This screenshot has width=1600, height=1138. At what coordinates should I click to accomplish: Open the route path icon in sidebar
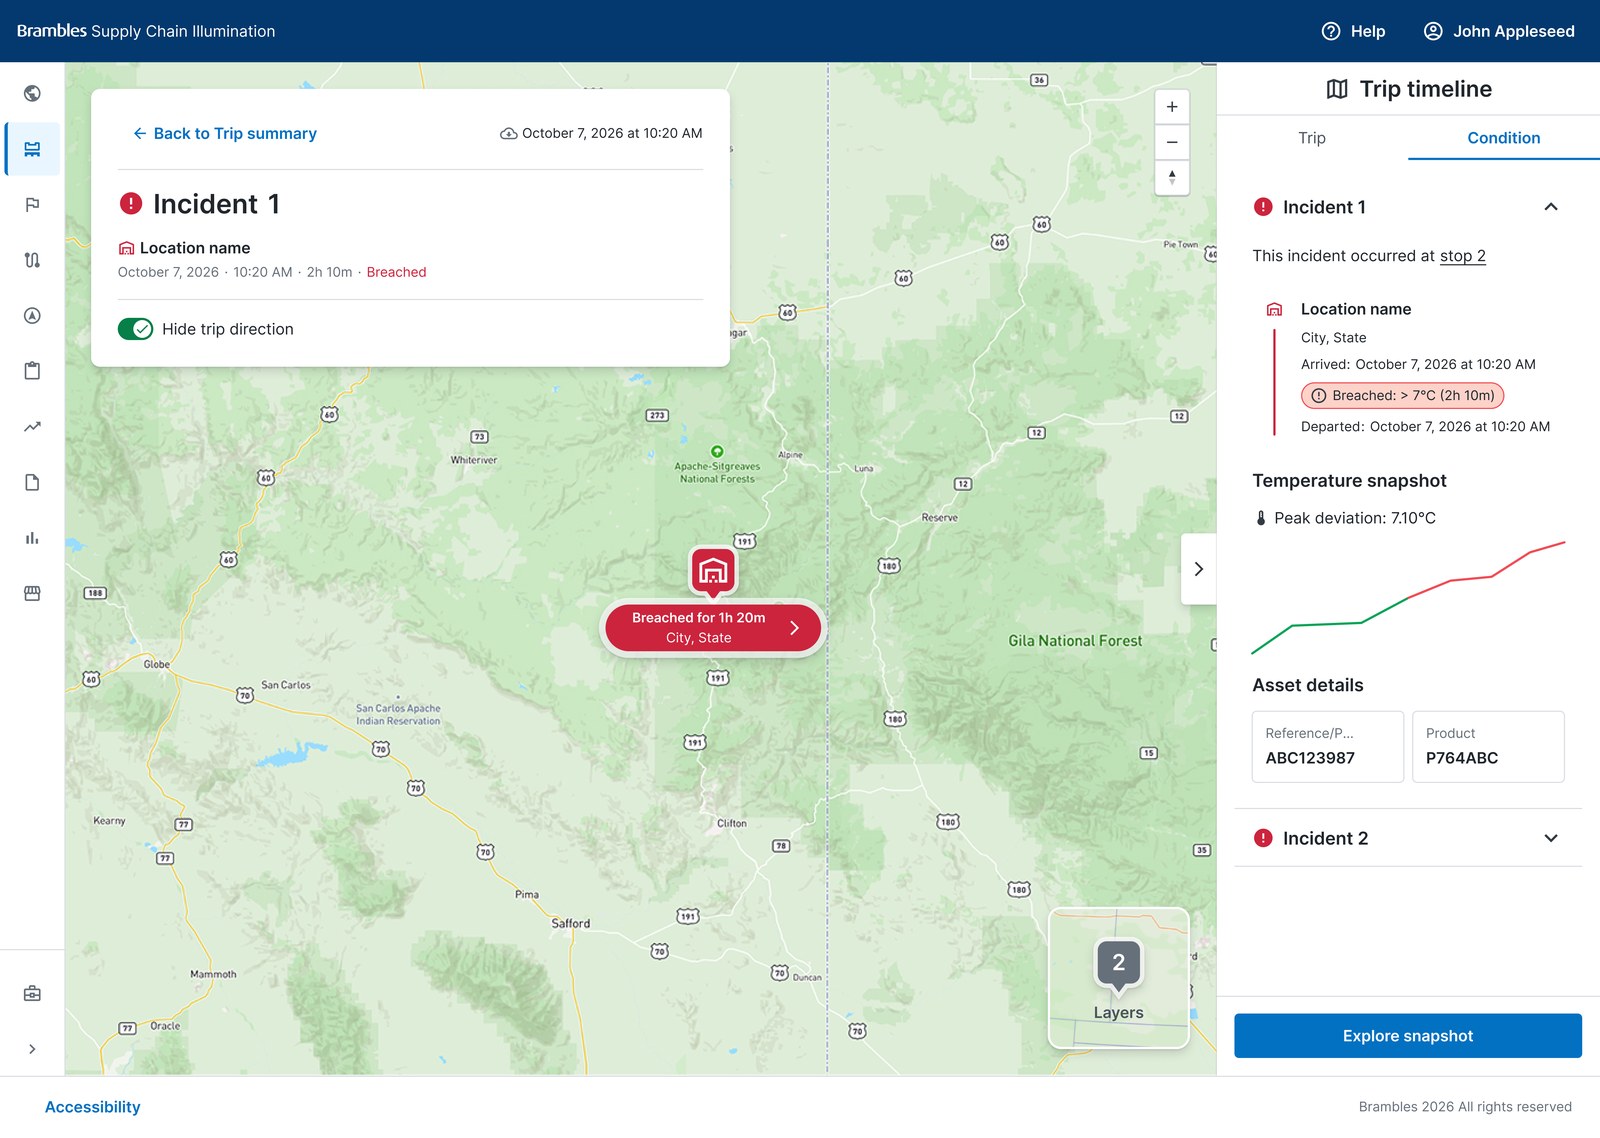[x=32, y=260]
